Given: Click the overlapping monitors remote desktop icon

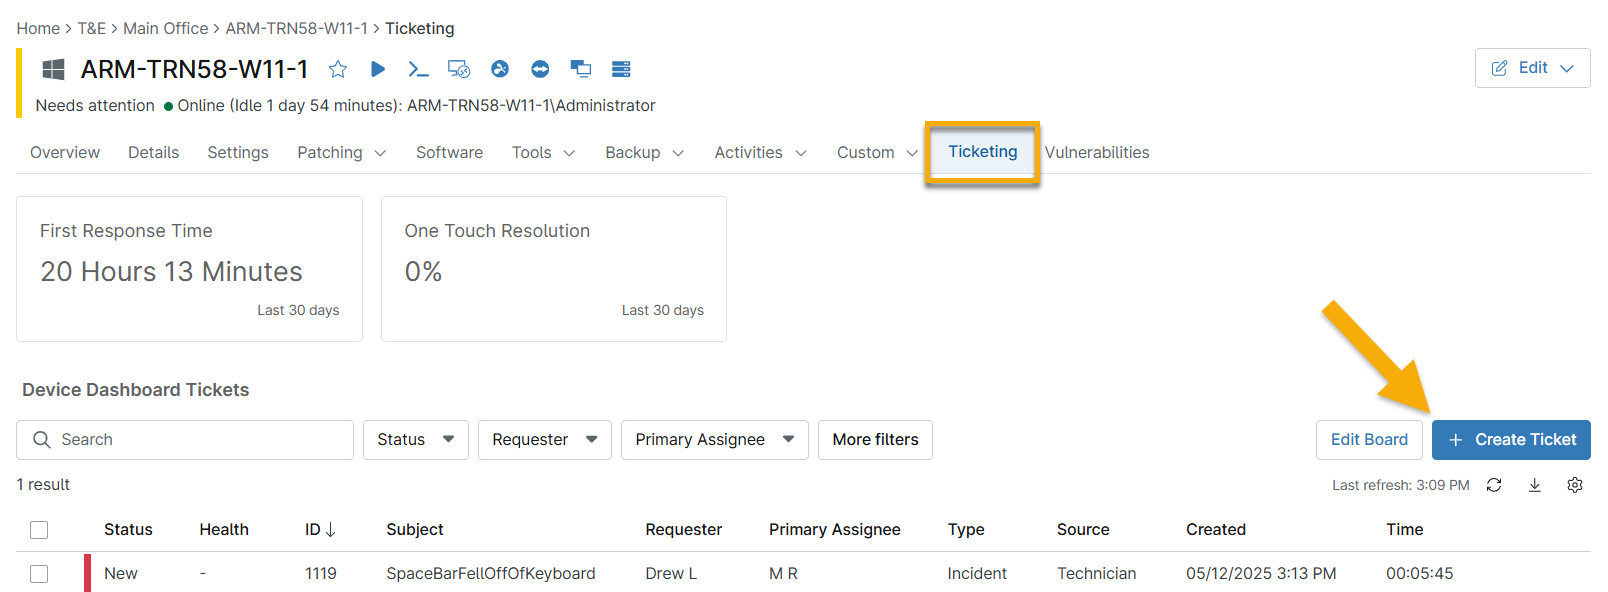Looking at the screenshot, I should tap(580, 69).
